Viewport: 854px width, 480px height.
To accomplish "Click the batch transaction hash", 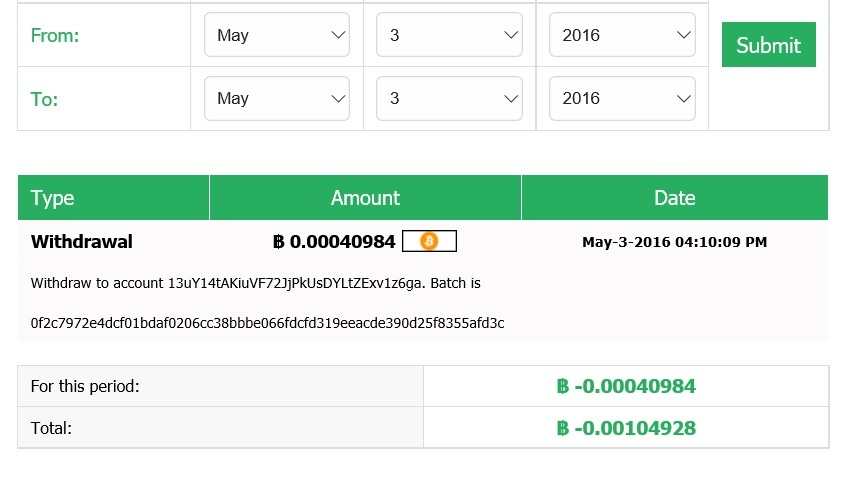I will [267, 323].
